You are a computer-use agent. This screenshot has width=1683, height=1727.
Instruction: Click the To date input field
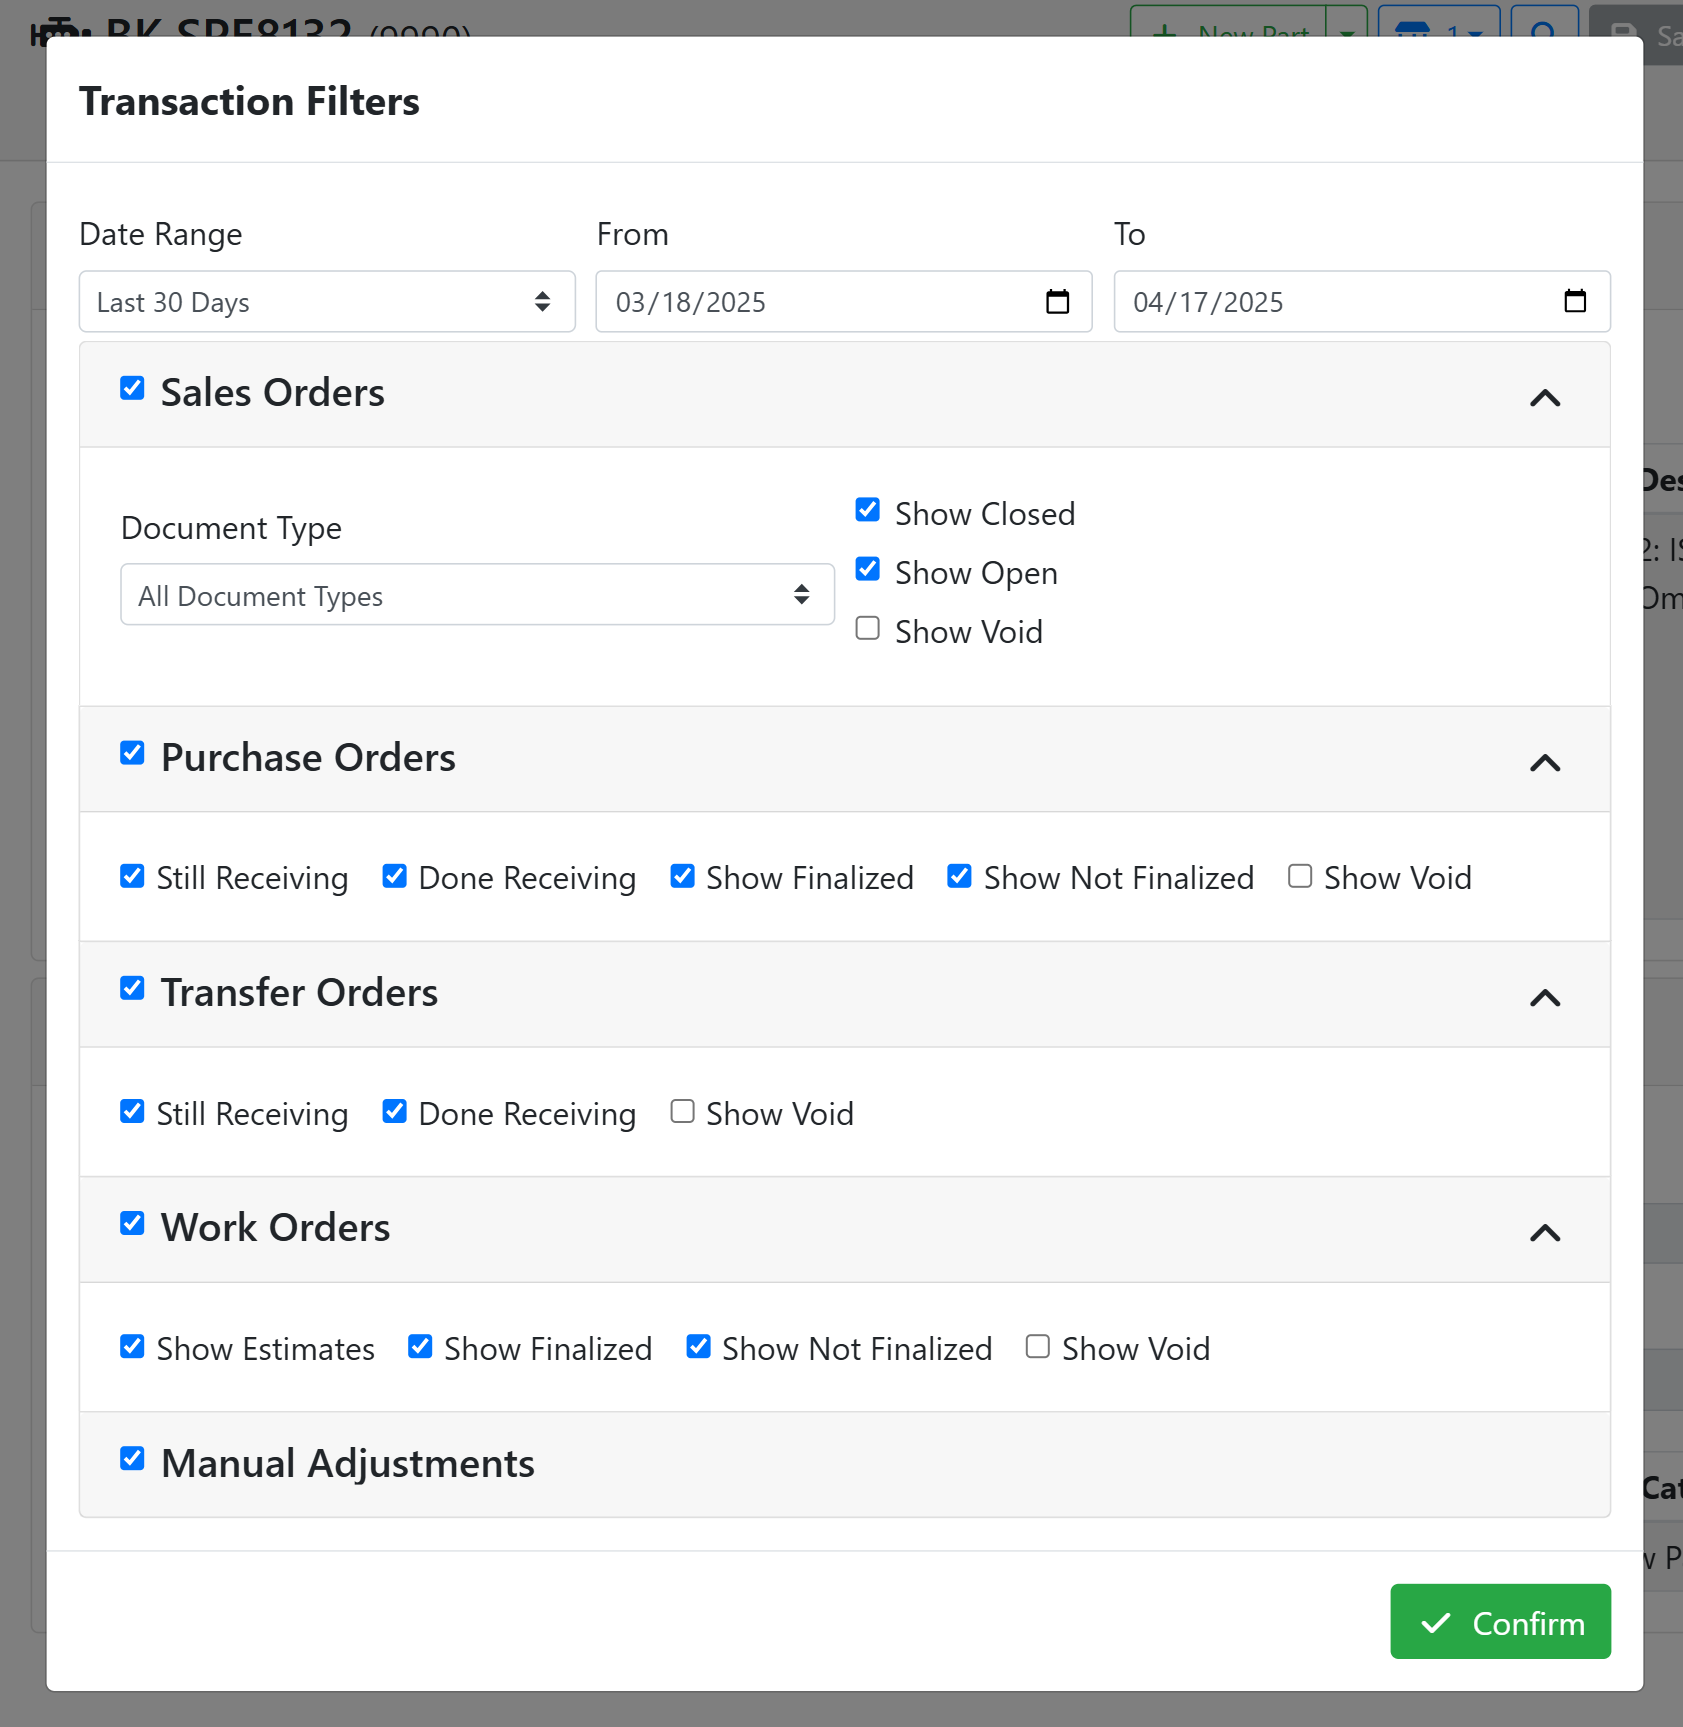click(x=1337, y=302)
